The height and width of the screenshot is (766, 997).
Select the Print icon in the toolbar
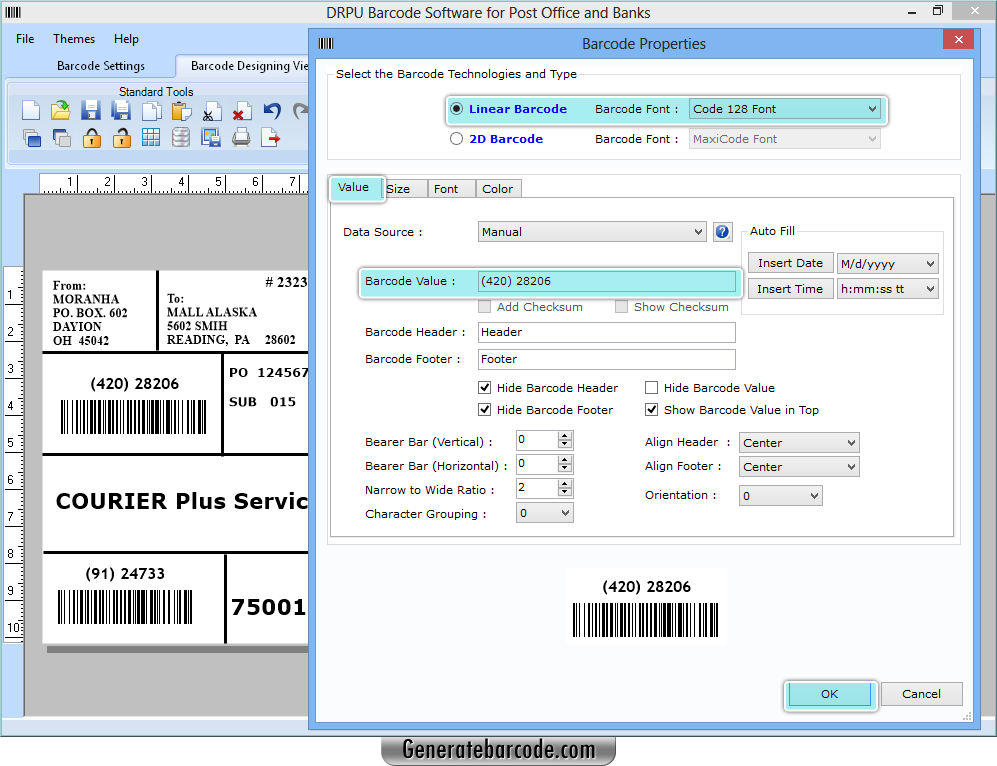point(241,138)
